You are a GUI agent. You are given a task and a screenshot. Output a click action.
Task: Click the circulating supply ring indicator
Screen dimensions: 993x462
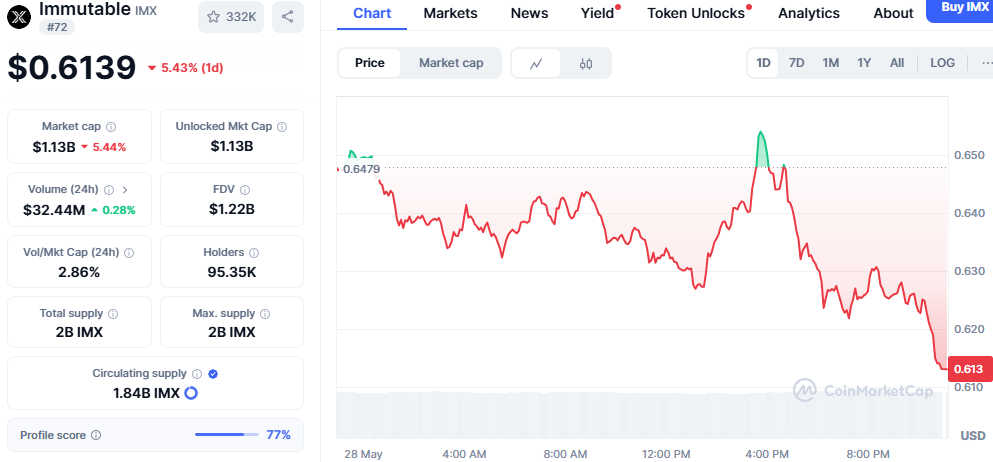tap(191, 393)
